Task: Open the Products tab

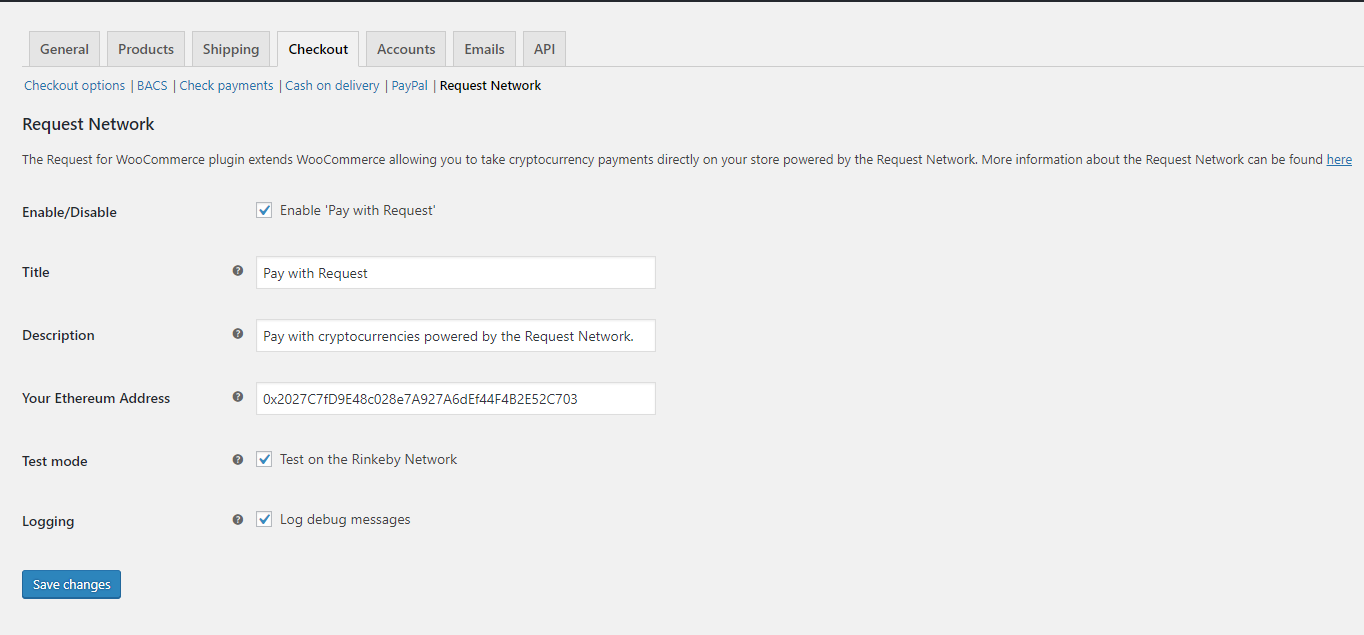Action: (x=146, y=49)
